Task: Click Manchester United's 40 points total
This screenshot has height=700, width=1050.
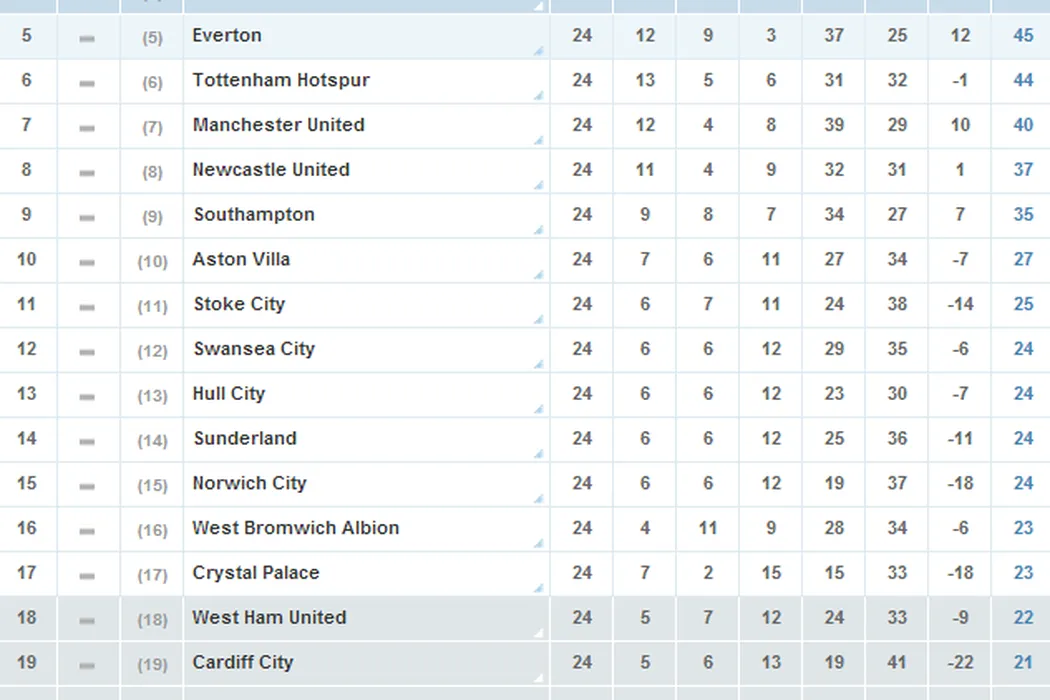Action: point(1023,125)
